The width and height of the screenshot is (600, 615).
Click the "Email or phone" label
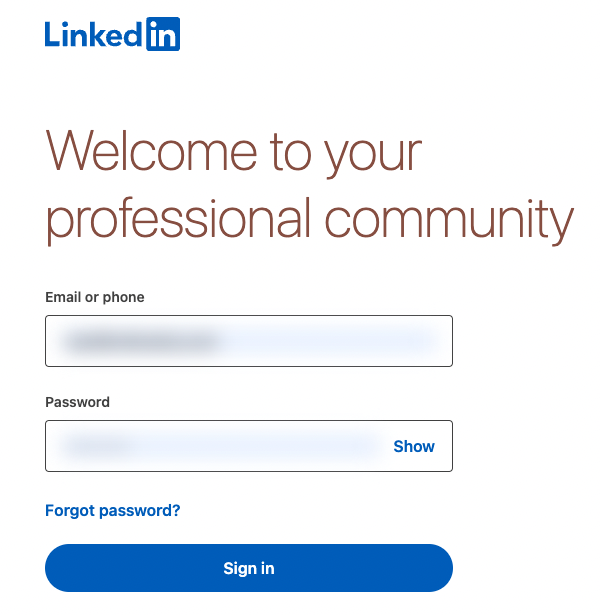(95, 297)
